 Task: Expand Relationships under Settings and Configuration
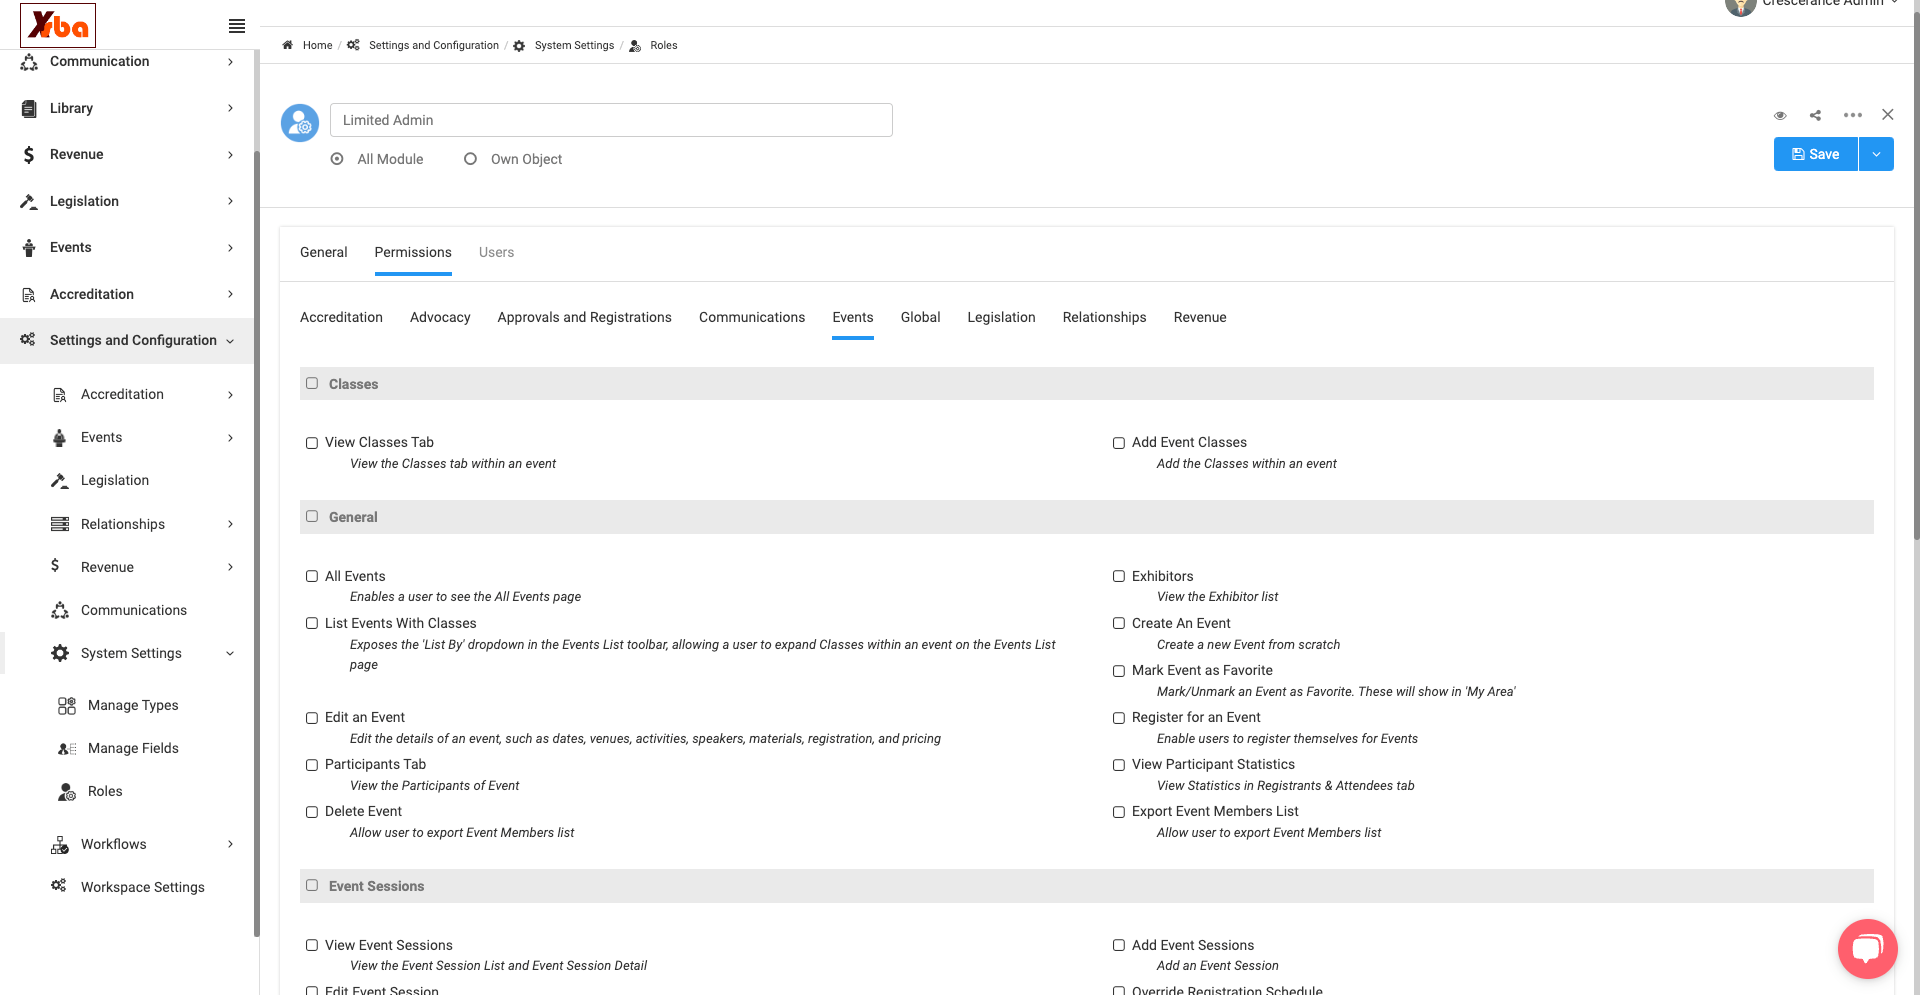tap(230, 524)
